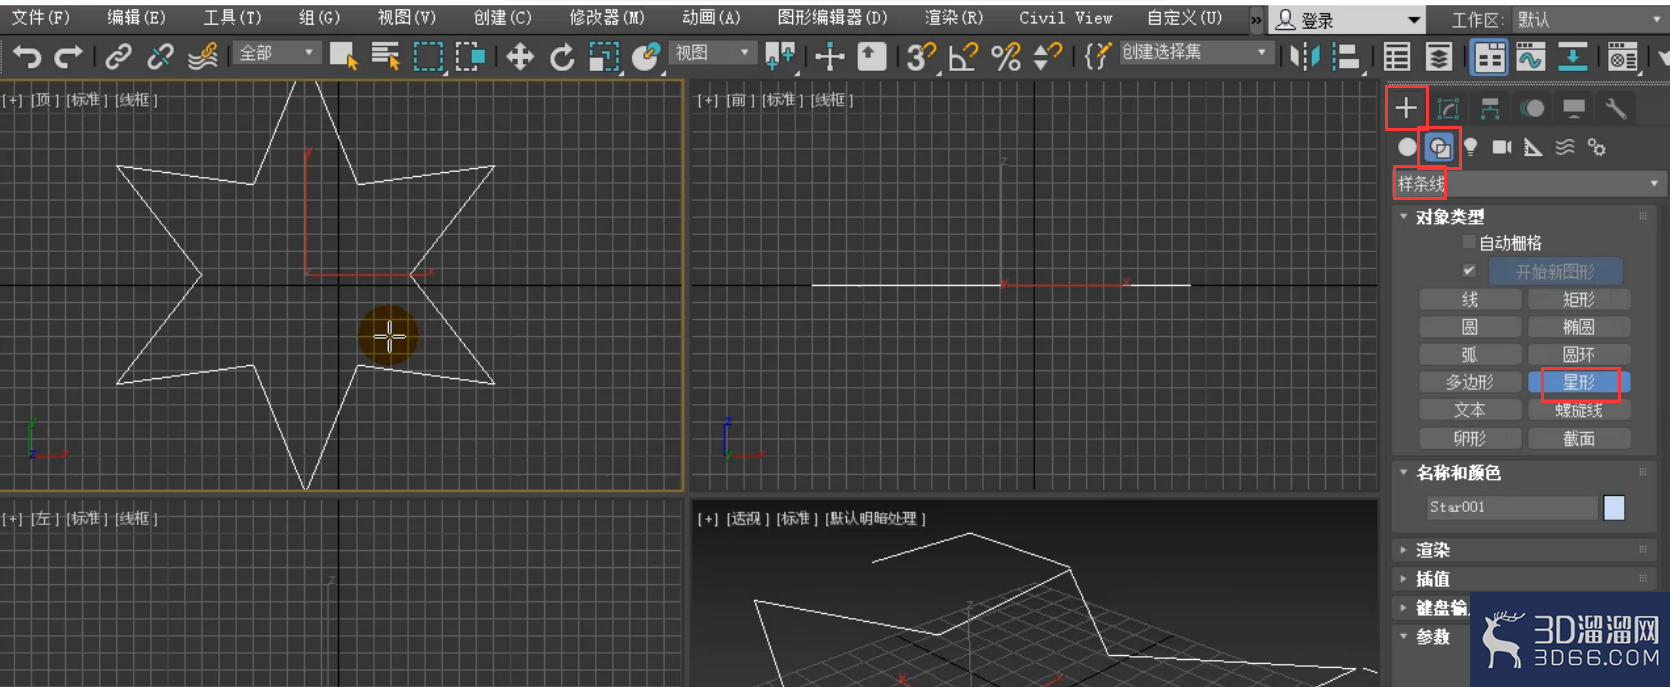
Task: Click the 圆 circle shape button
Action: click(x=1470, y=327)
